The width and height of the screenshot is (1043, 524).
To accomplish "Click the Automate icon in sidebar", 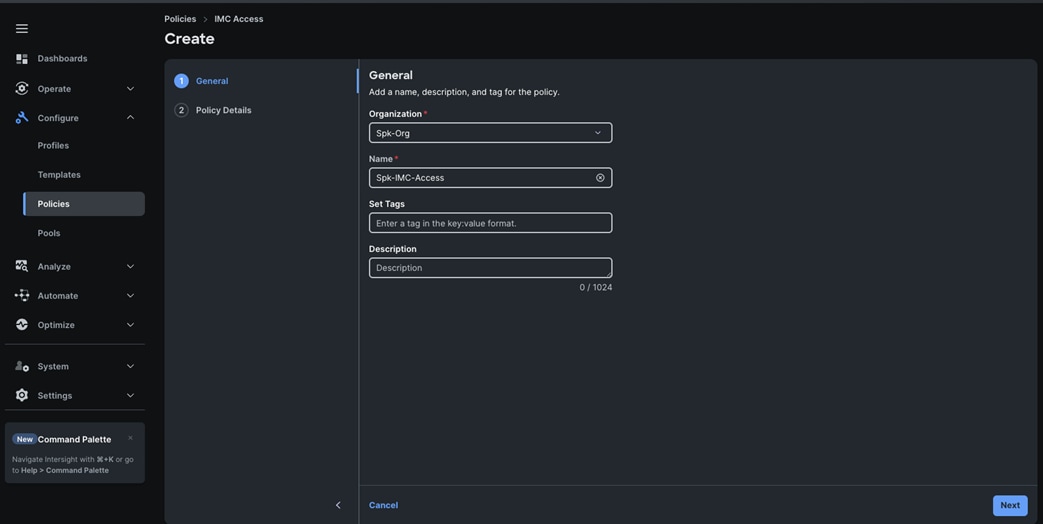I will (22, 295).
